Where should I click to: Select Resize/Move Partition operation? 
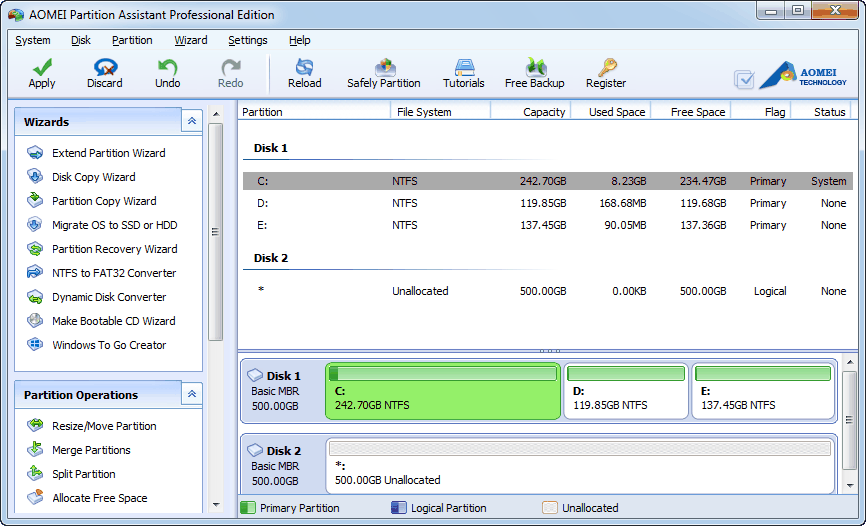[x=104, y=426]
